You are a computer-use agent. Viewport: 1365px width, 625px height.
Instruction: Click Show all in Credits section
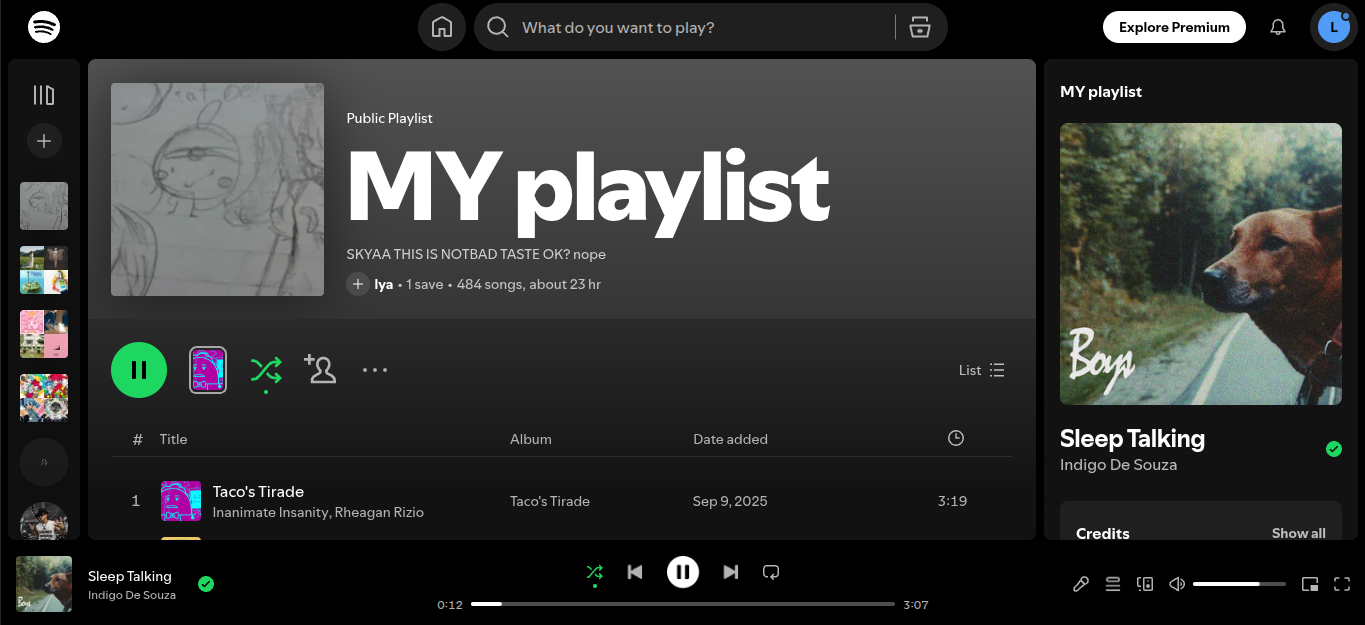(1298, 533)
